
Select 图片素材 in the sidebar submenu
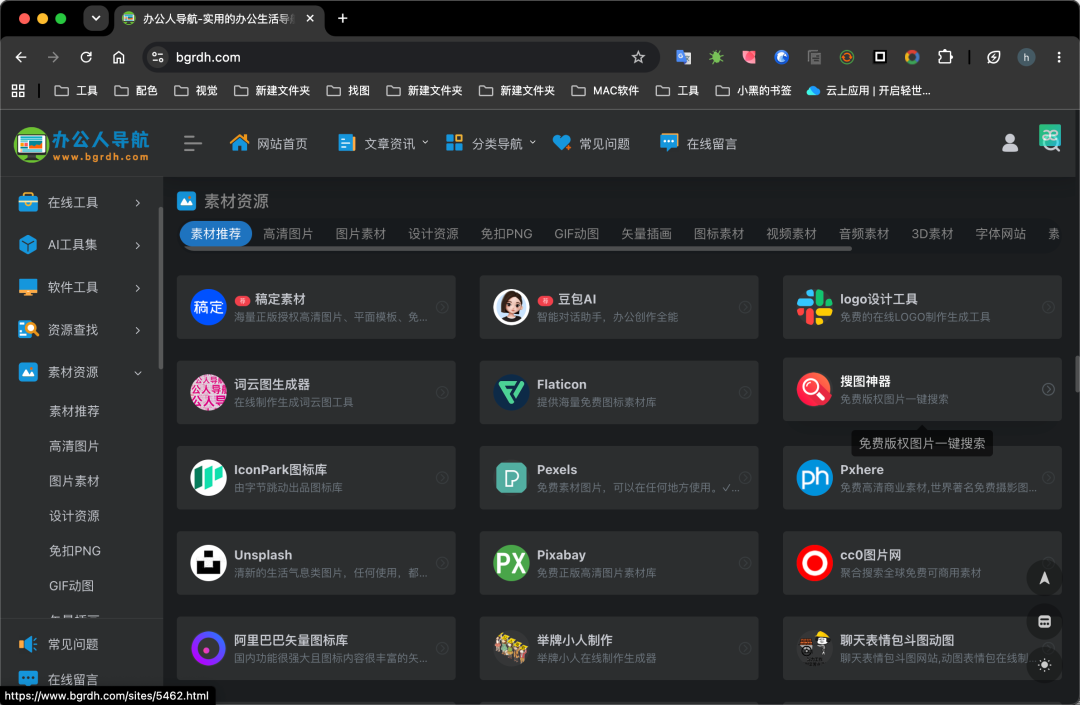click(74, 481)
